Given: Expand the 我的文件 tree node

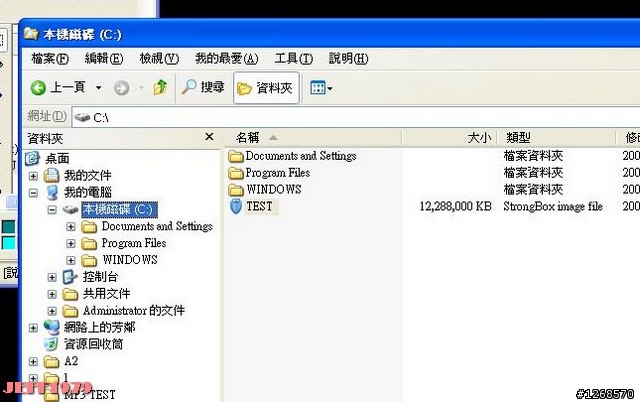Looking at the screenshot, I should coord(33,176).
